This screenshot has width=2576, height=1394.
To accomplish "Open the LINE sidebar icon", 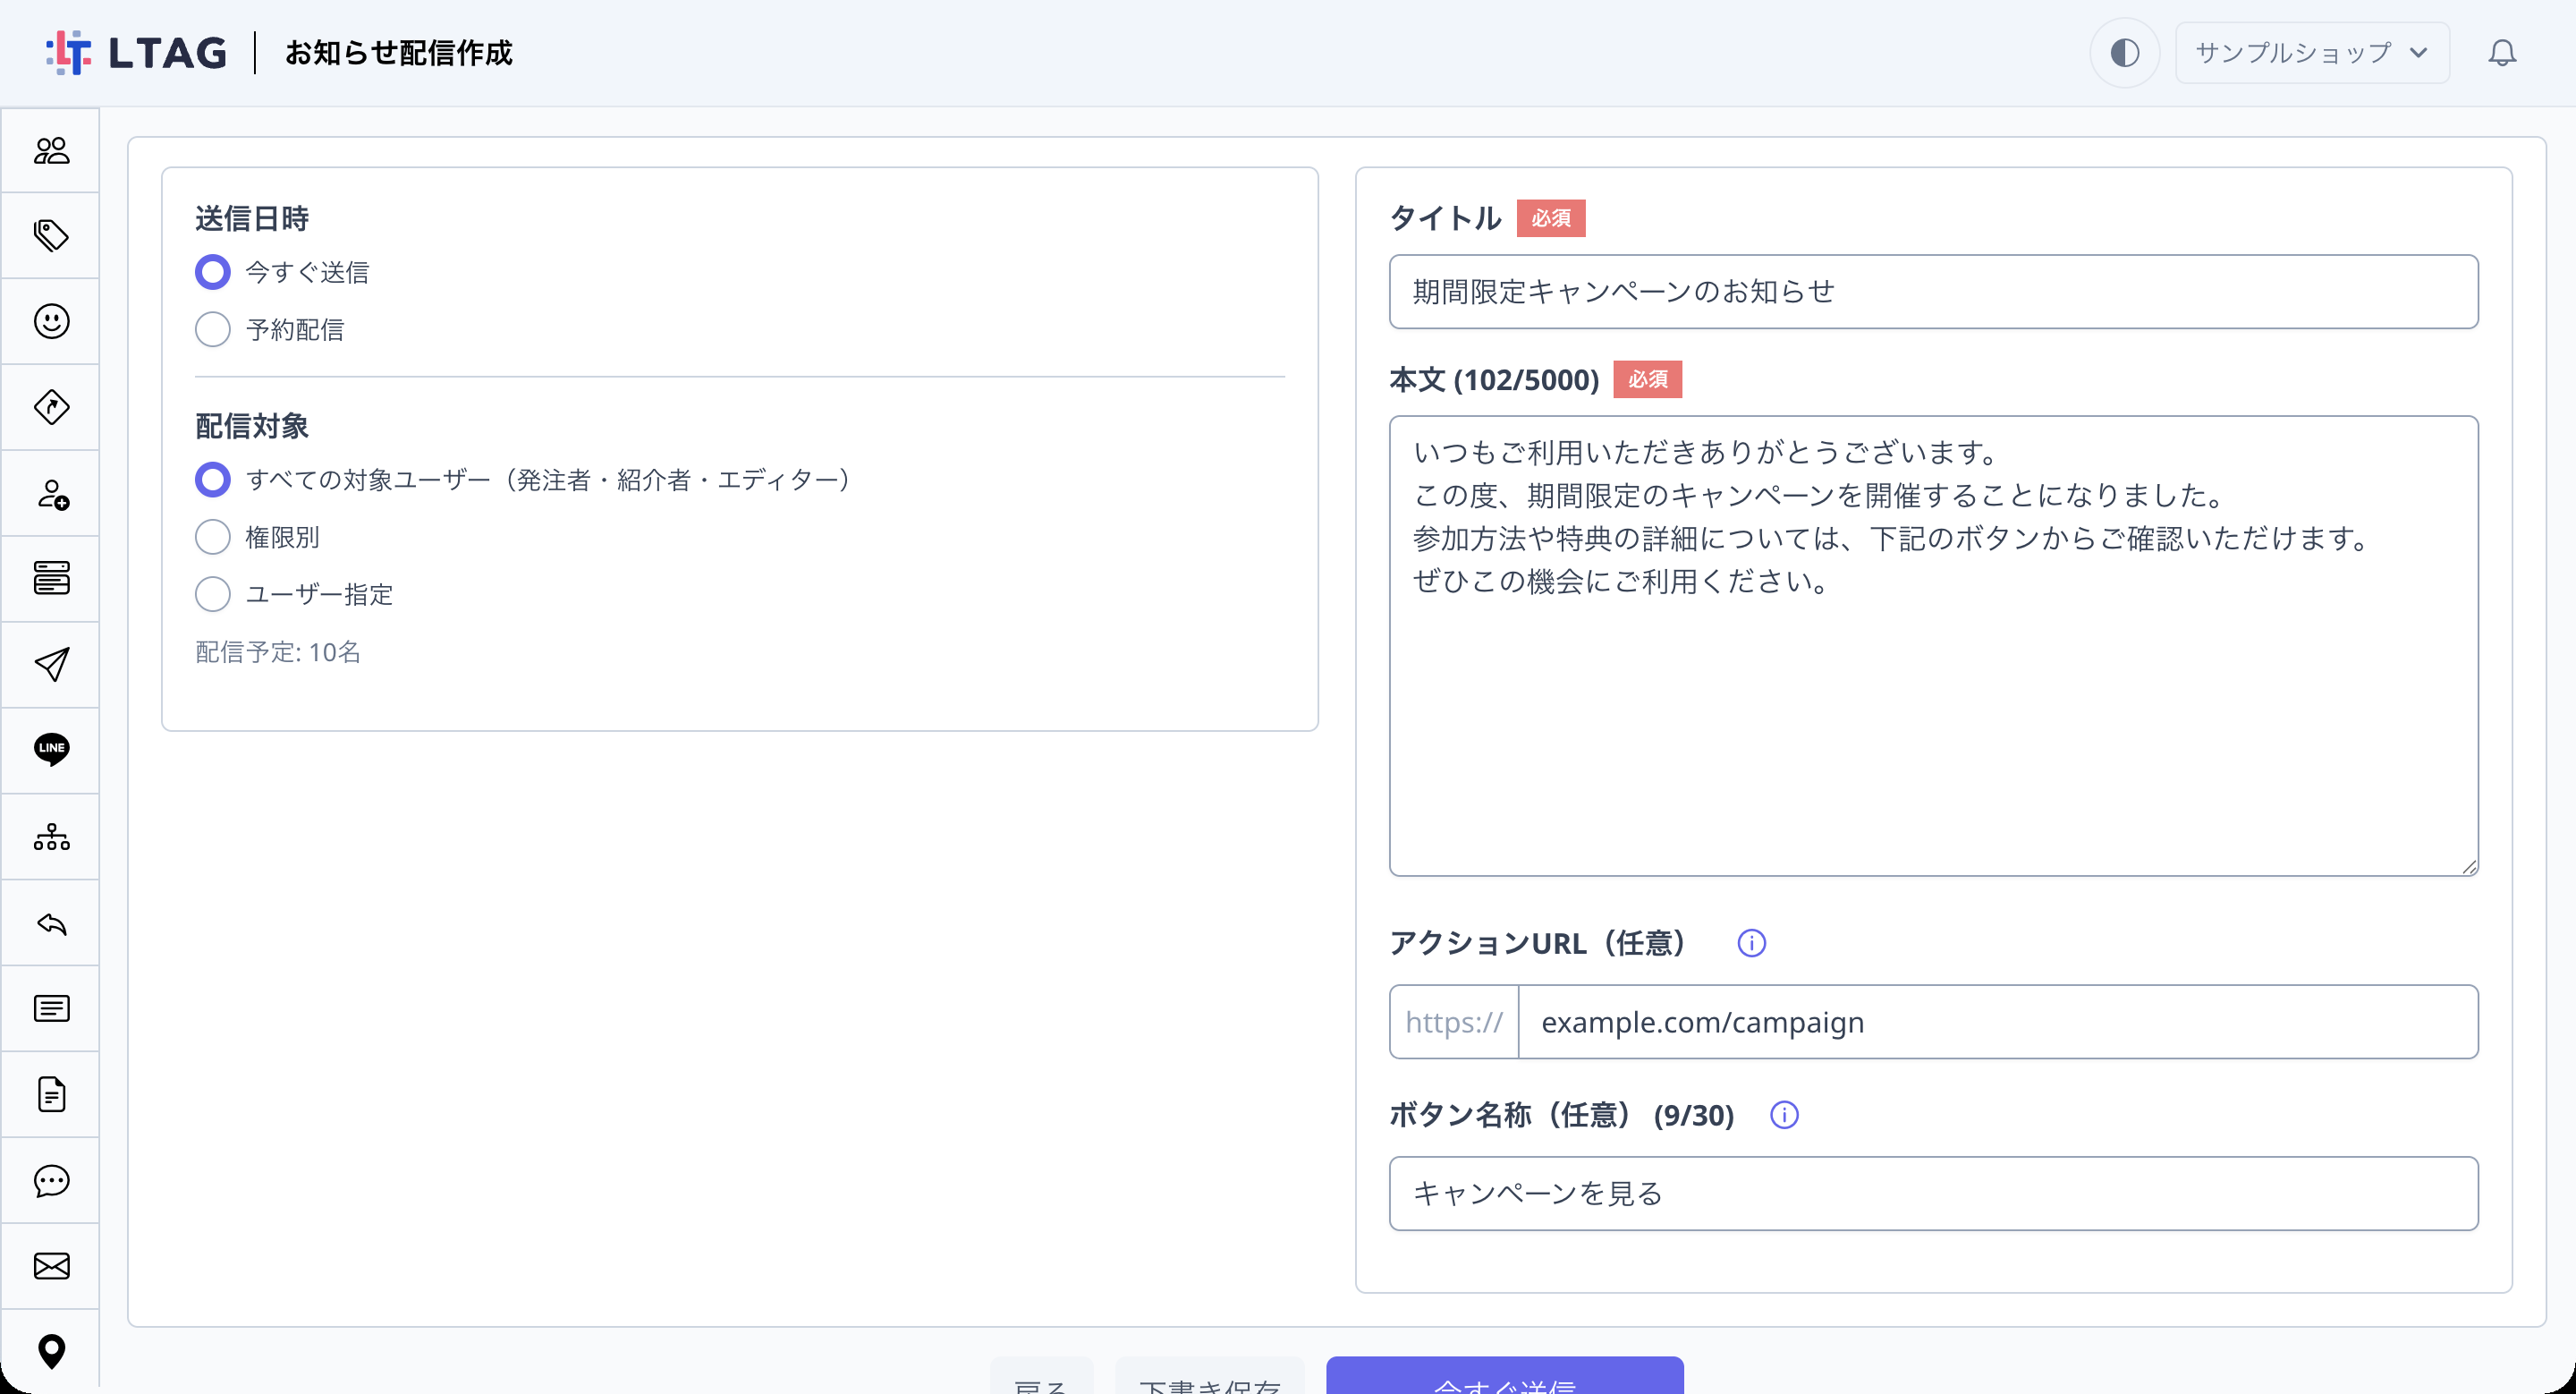I will tap(51, 750).
